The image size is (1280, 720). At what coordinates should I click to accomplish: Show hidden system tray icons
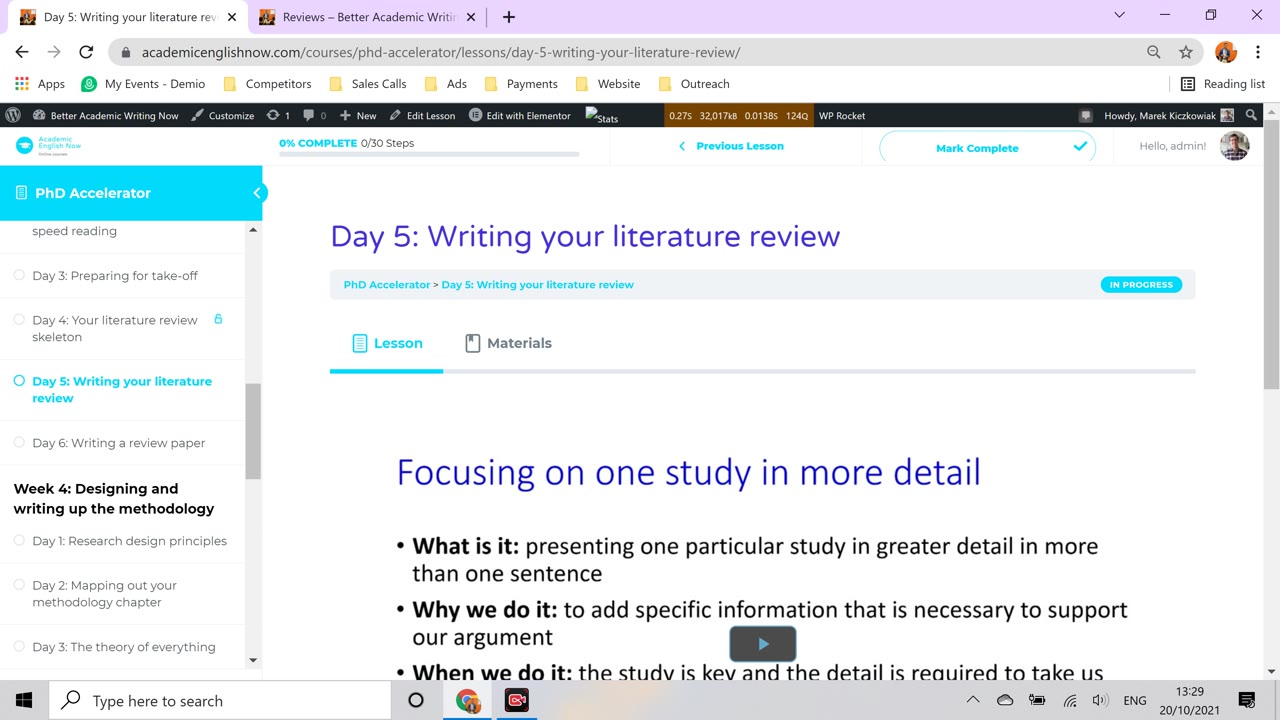972,700
